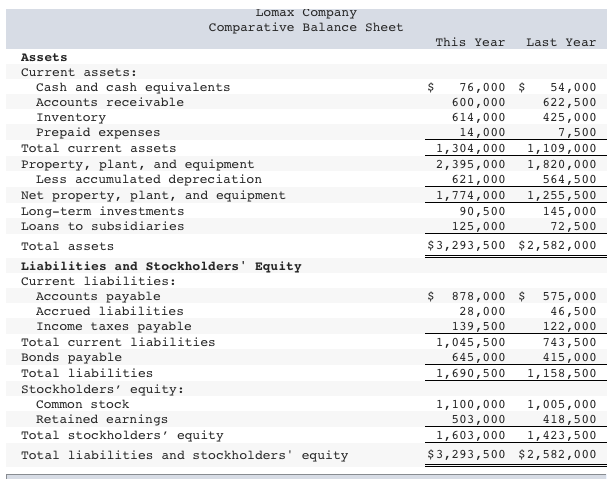Select 'Property, plant, and equipment' label
Image resolution: width=616 pixels, height=480 pixels.
point(138,164)
